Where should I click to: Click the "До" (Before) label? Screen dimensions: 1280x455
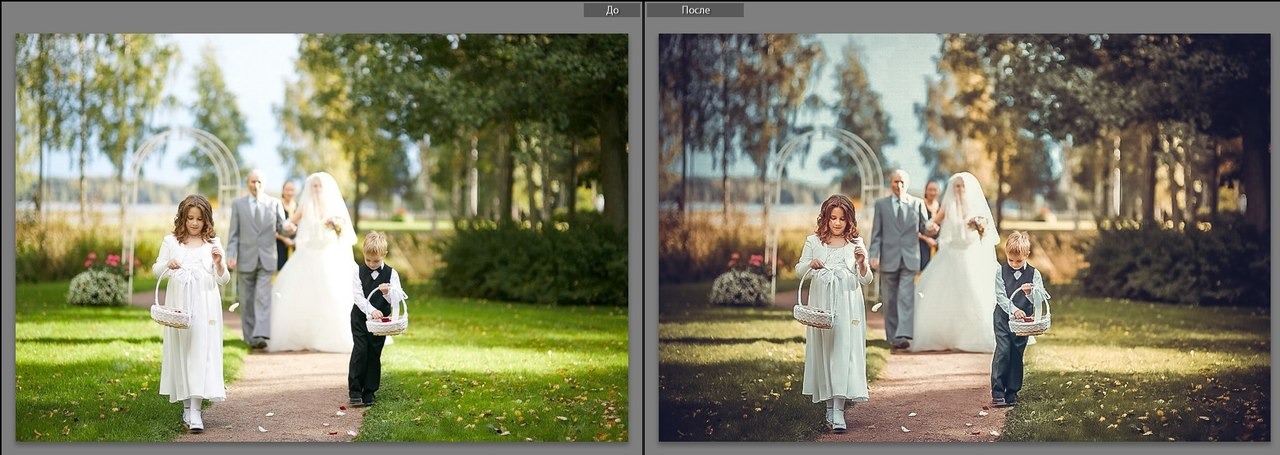612,10
